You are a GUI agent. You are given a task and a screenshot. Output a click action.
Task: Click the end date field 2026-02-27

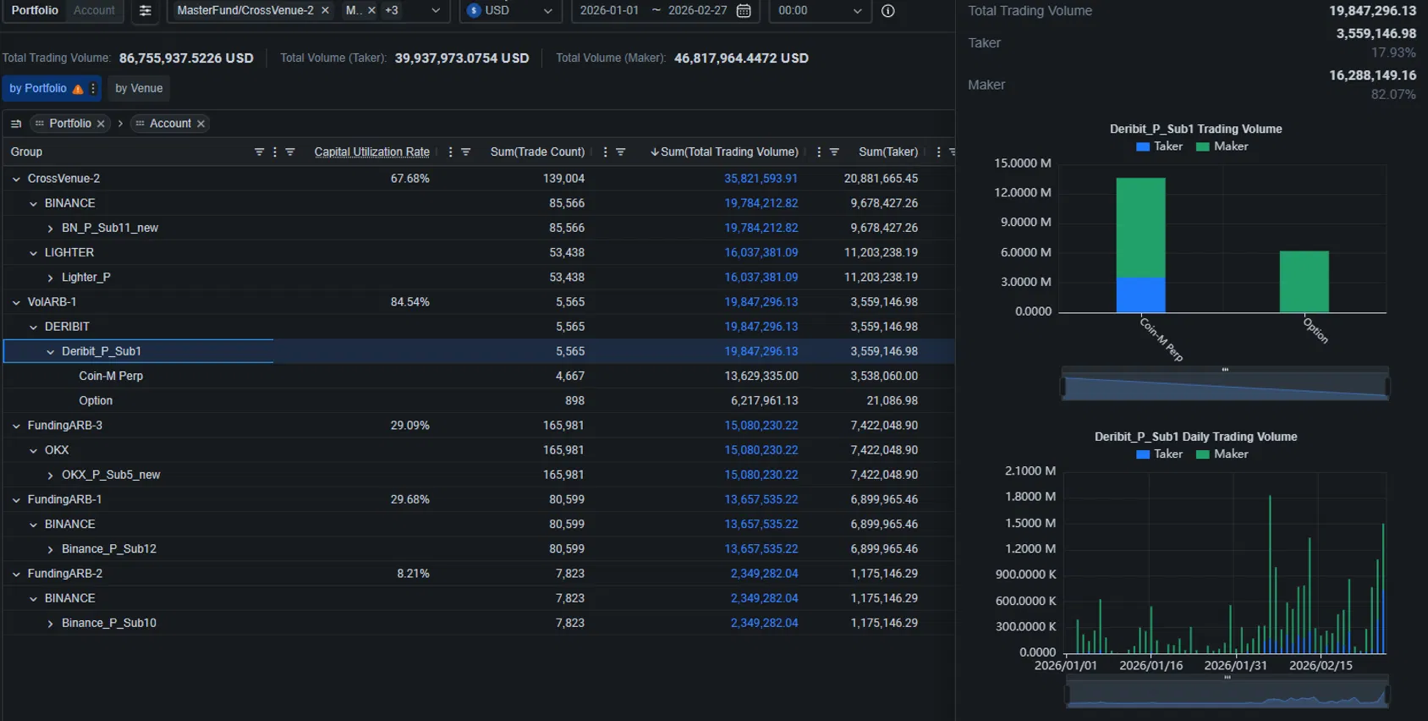697,10
